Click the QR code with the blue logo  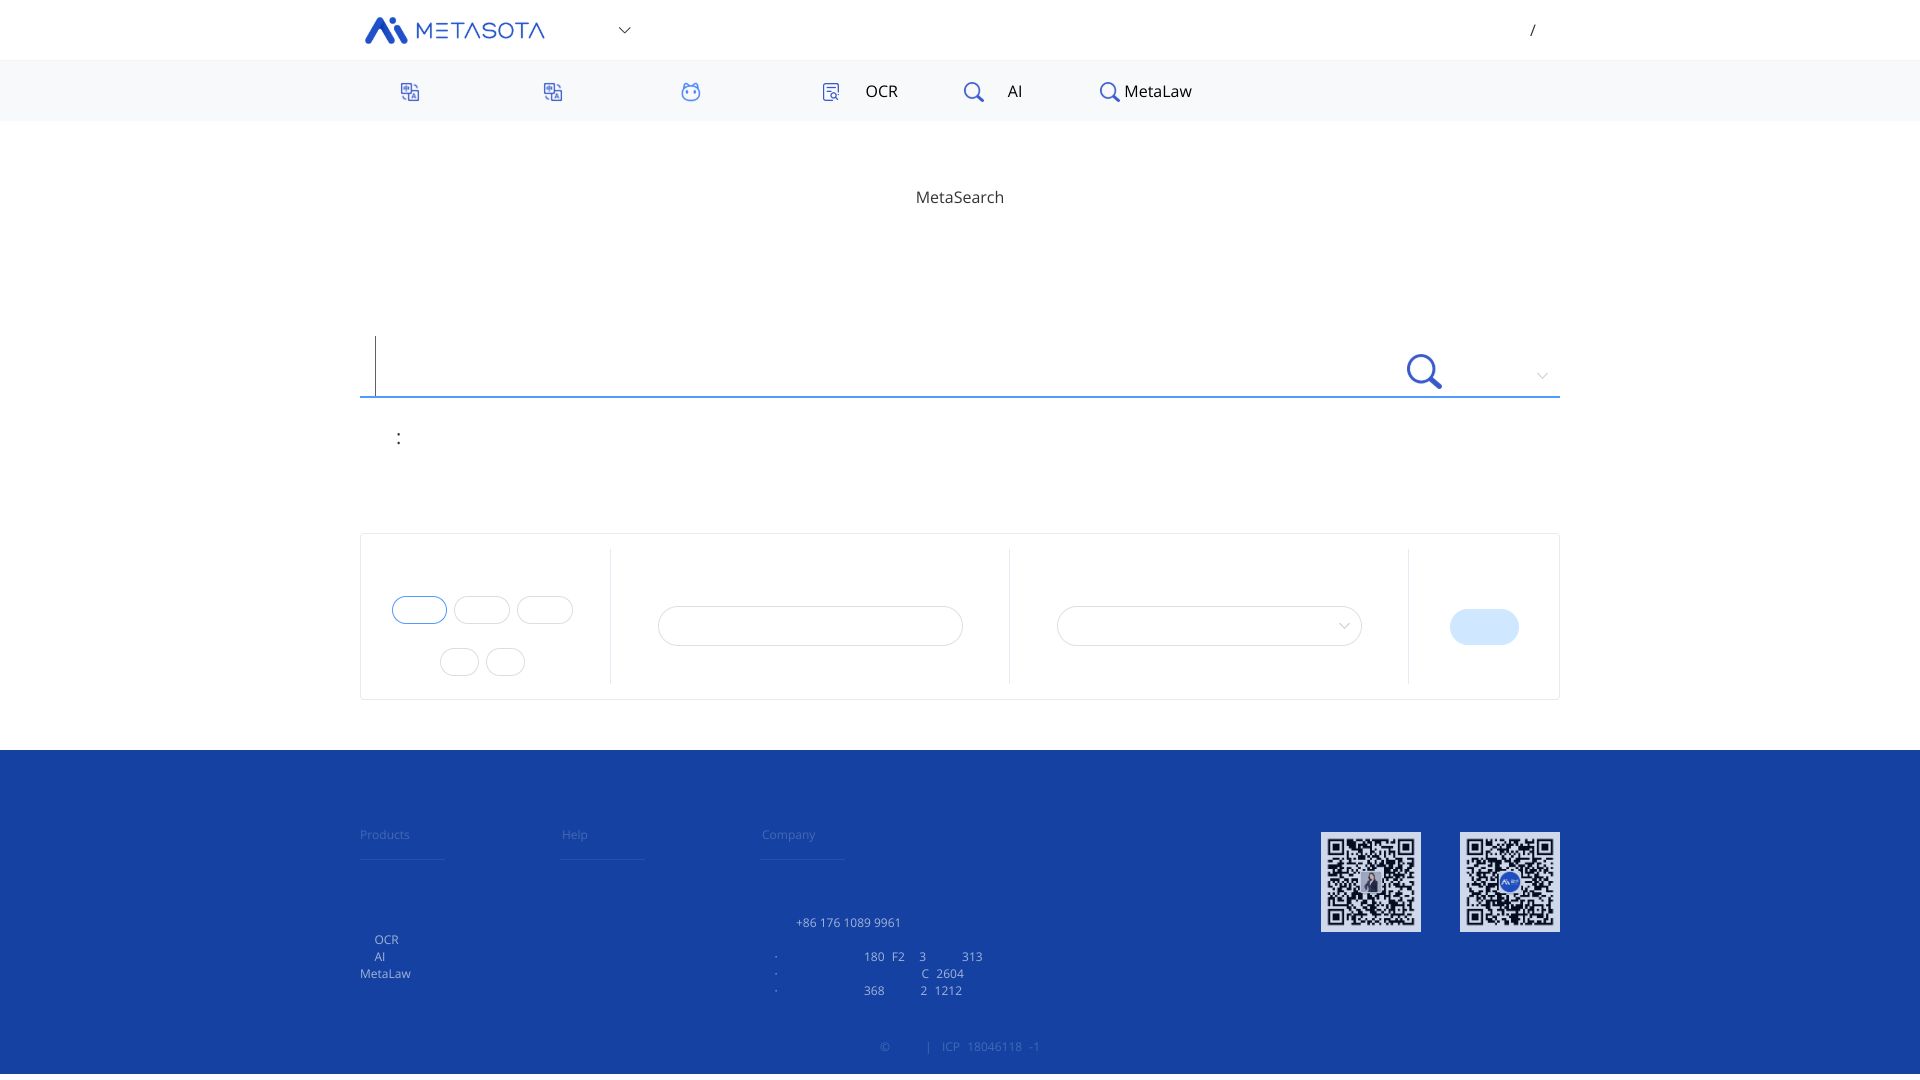[x=1510, y=882]
